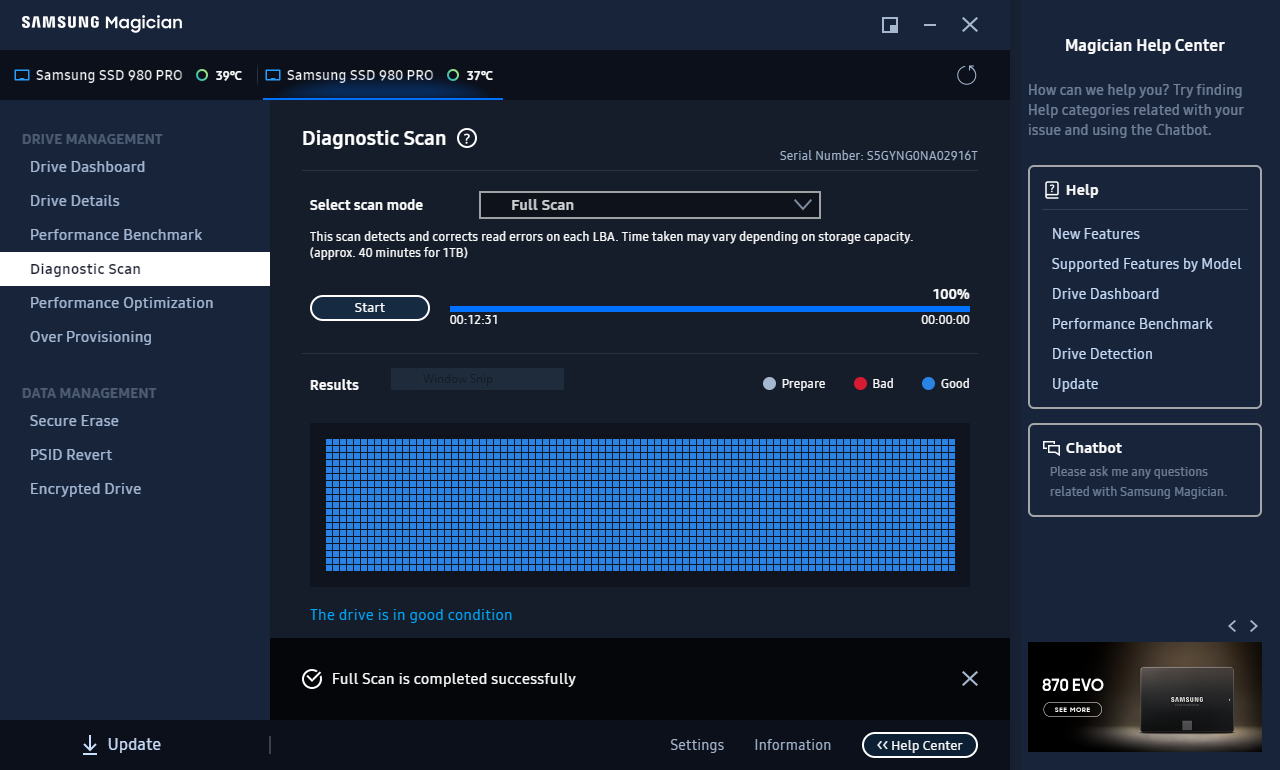1280x770 pixels.
Task: Open Settings at the bottom
Action: pos(697,745)
